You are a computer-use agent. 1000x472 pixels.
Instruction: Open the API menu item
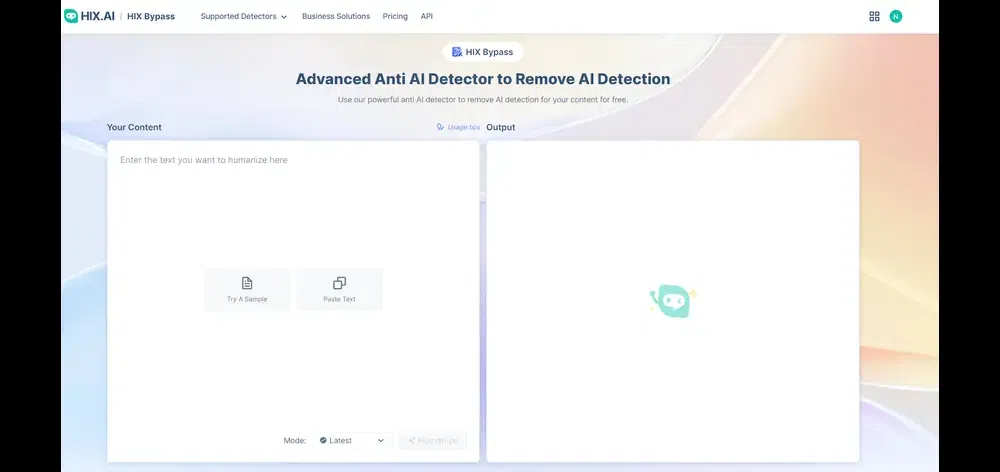427,17
